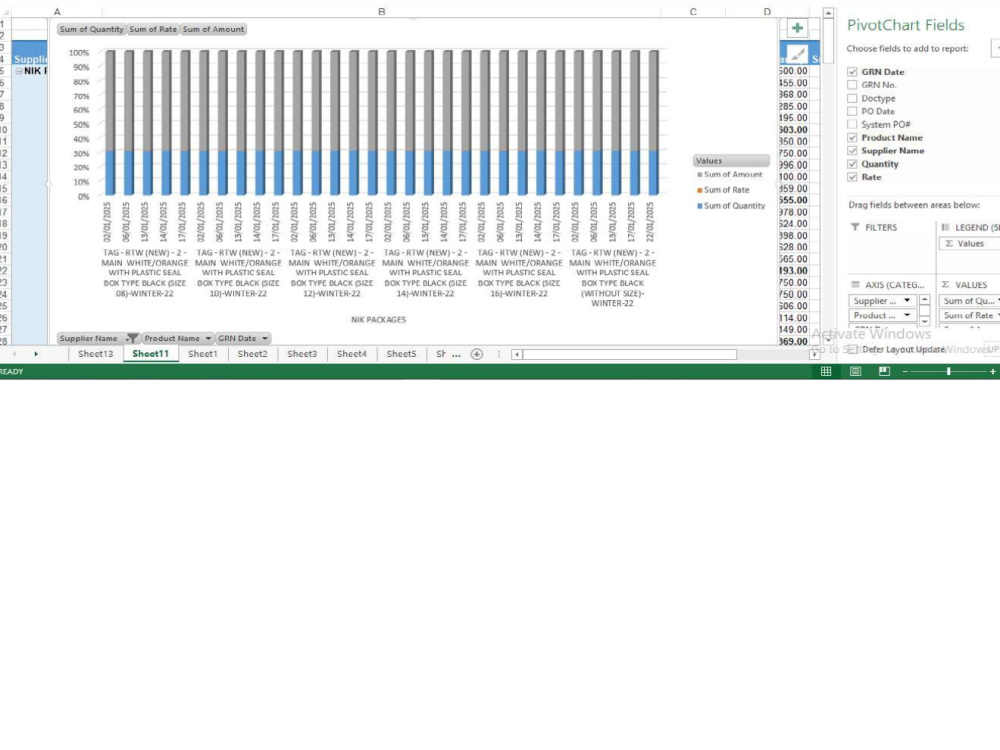Toggle the Defer Layout Update checkbox
Screen dimensions: 1000x750
[852, 349]
